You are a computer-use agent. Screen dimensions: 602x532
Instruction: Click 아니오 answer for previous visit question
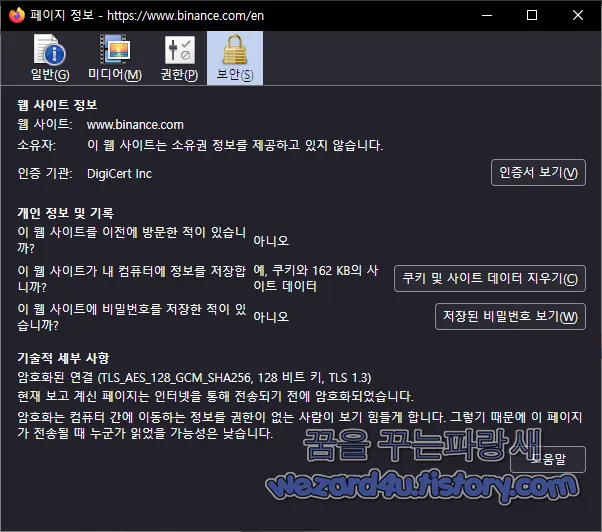[x=271, y=241]
